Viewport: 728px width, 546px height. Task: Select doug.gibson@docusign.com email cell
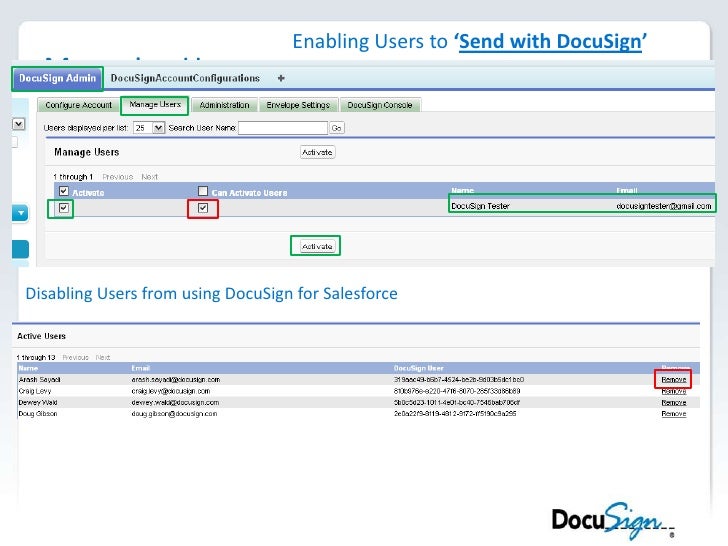click(x=174, y=414)
